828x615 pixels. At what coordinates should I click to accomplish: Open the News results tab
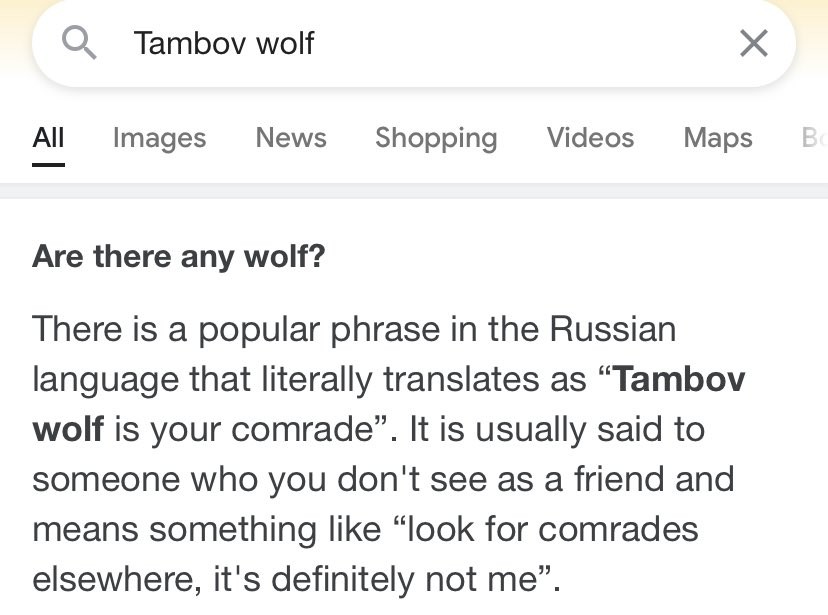(x=291, y=138)
